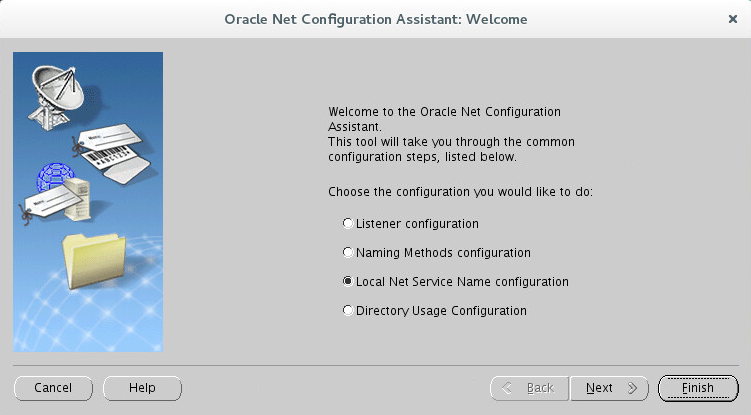751x415 pixels.
Task: Choose Naming Methods configuration option
Action: 348,253
